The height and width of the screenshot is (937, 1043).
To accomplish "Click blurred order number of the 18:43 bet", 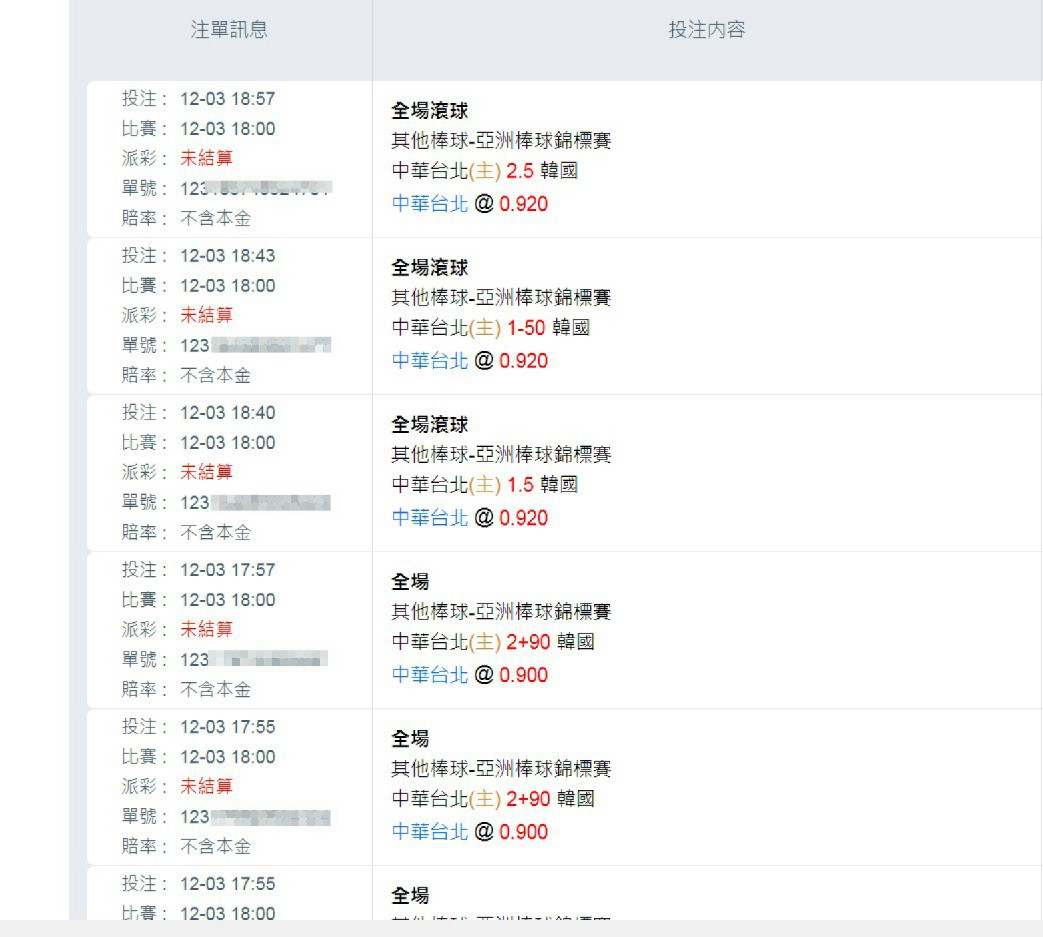I will point(256,345).
